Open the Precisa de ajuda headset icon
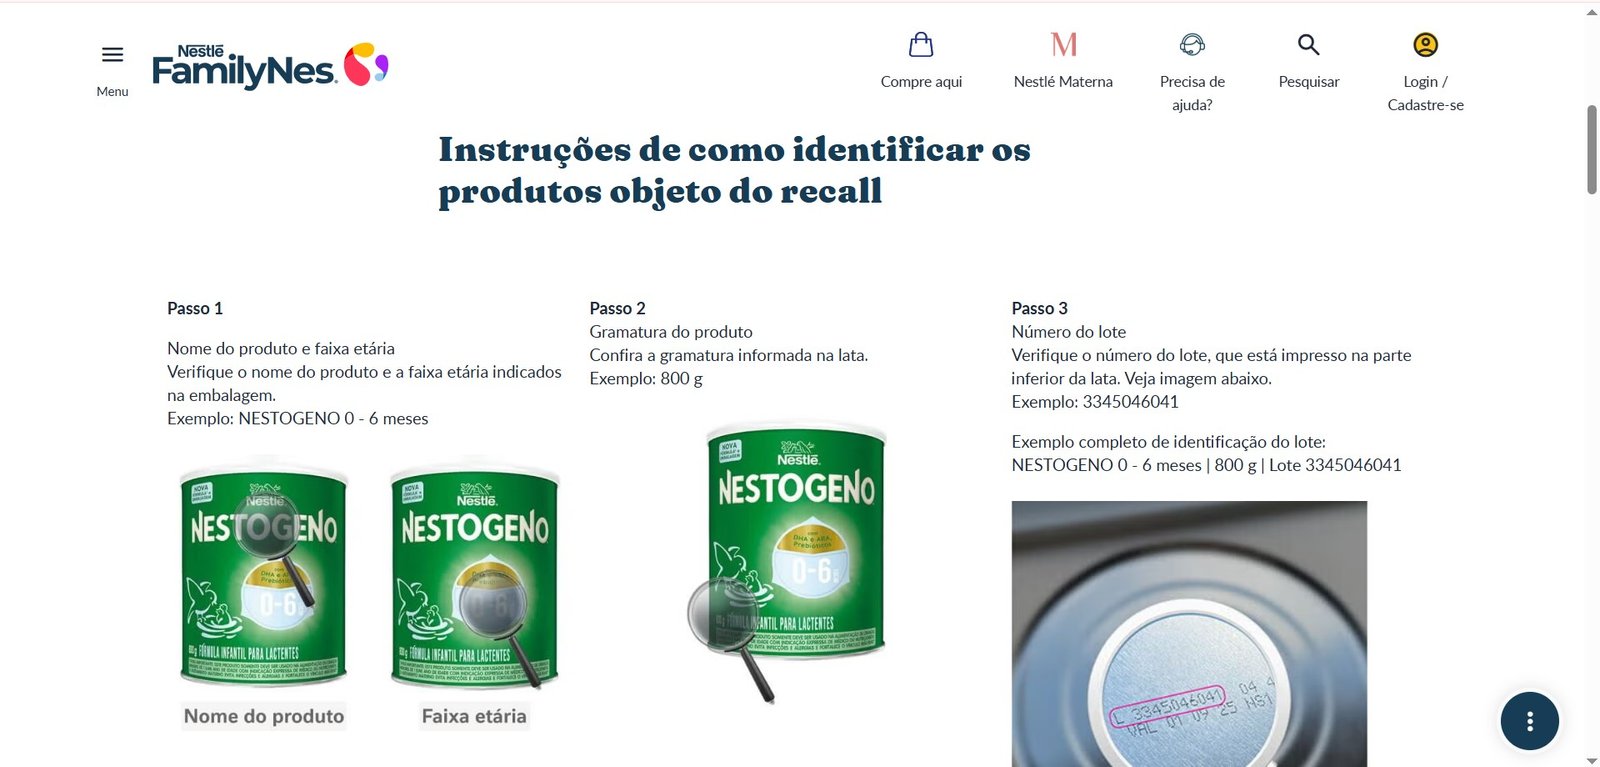This screenshot has width=1600, height=767. coord(1192,45)
